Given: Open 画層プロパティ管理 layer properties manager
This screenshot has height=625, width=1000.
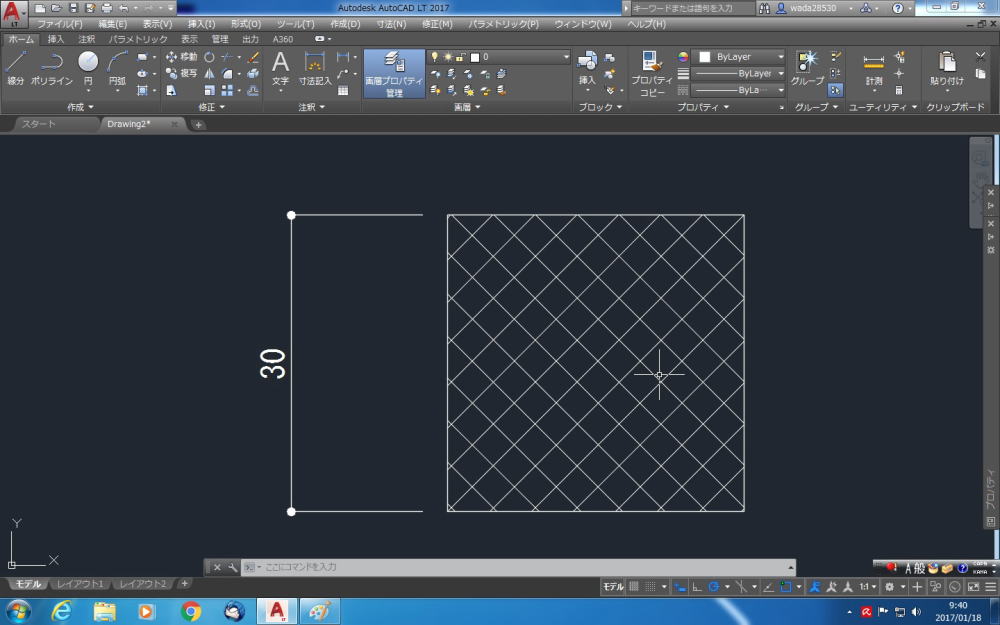Looking at the screenshot, I should pyautogui.click(x=394, y=74).
